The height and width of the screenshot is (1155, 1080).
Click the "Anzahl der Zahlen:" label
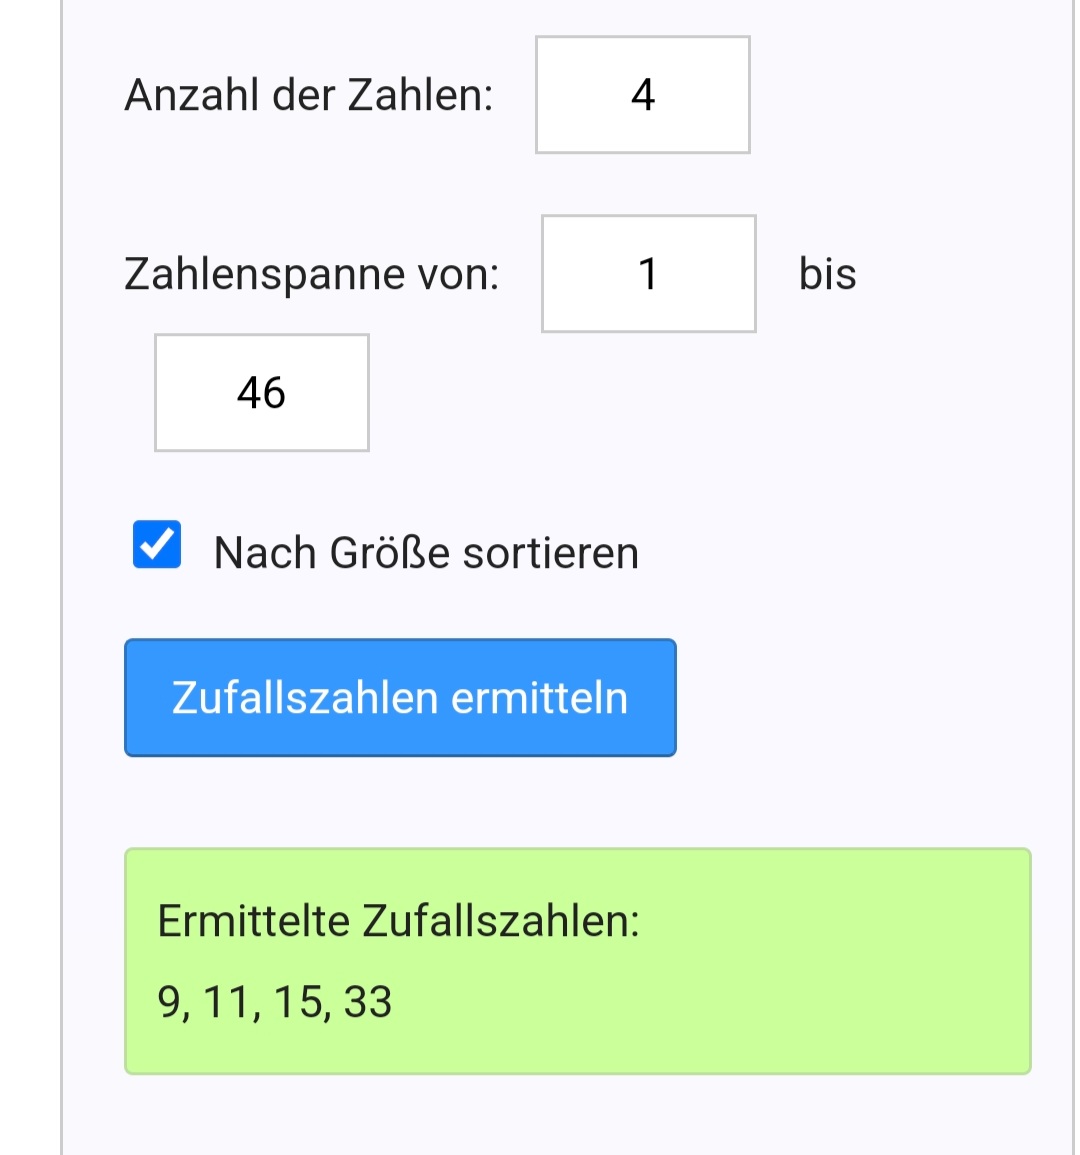308,96
